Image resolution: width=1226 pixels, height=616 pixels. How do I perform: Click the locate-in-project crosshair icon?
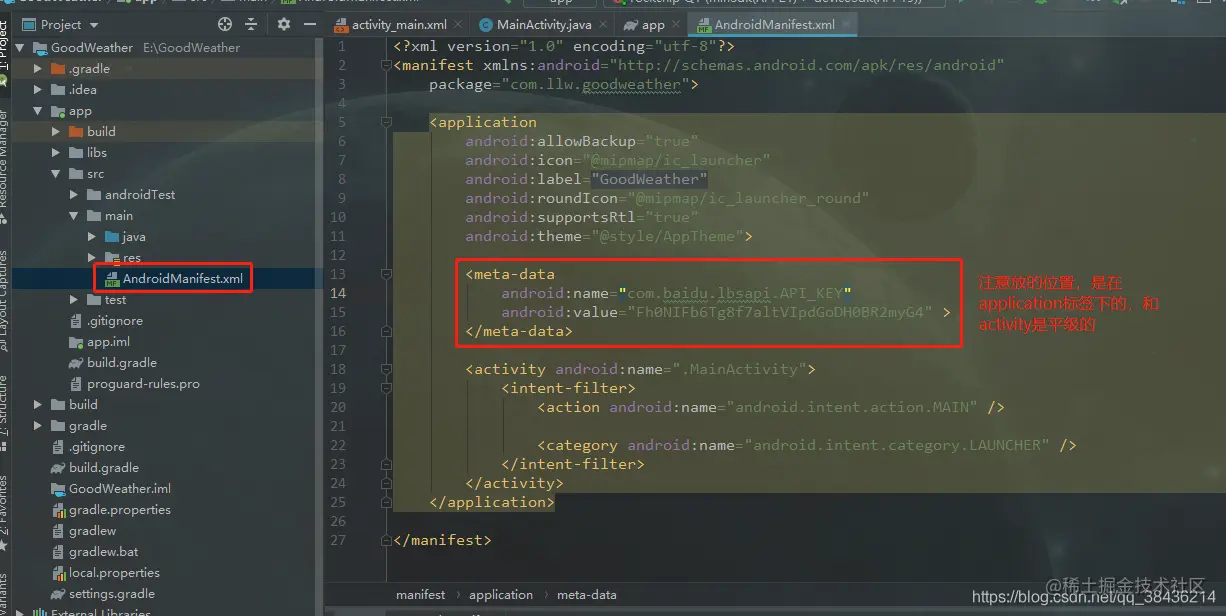click(225, 24)
